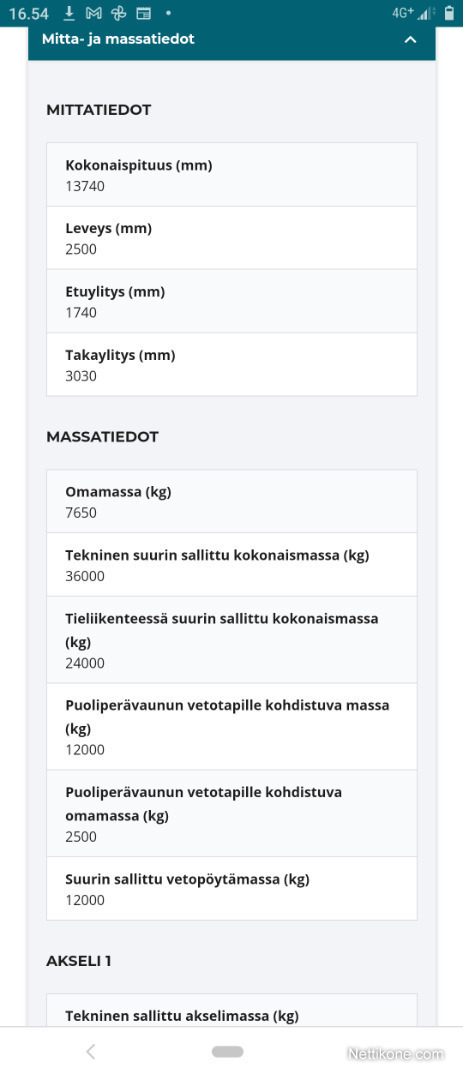Select the Takaylitys (mm) 3030 row
463x1080 pixels.
click(232, 364)
